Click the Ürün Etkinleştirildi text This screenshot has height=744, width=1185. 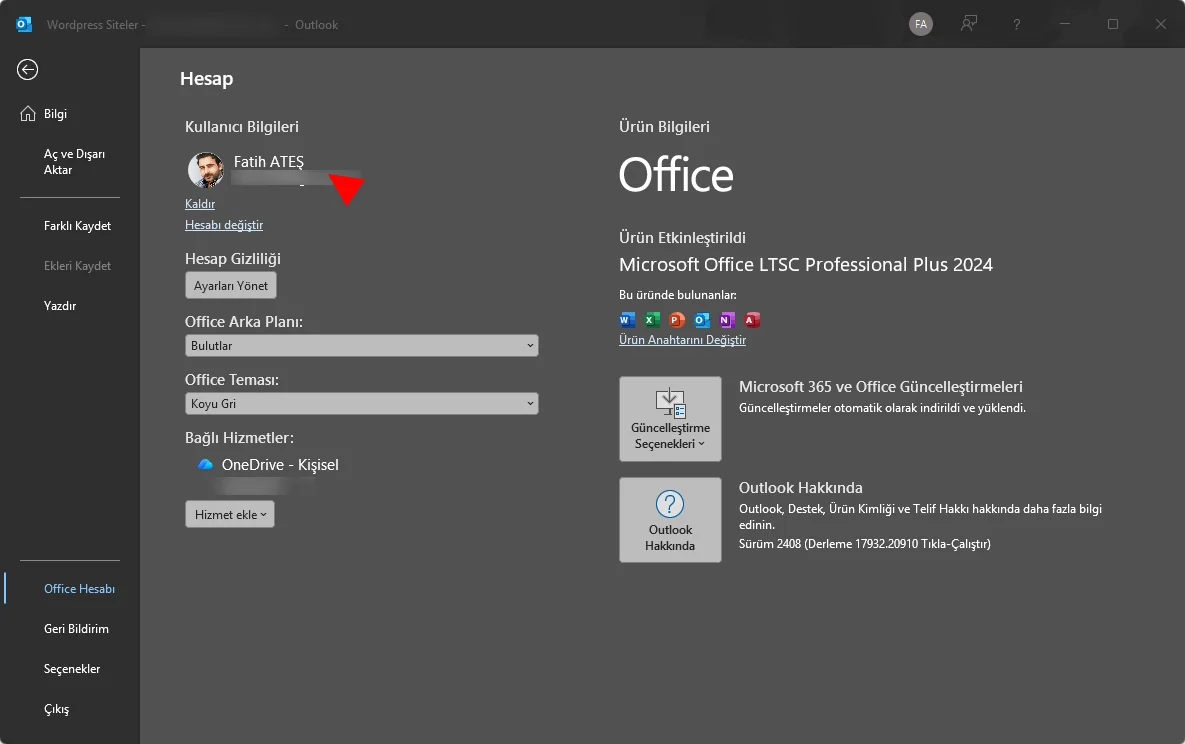(x=682, y=237)
